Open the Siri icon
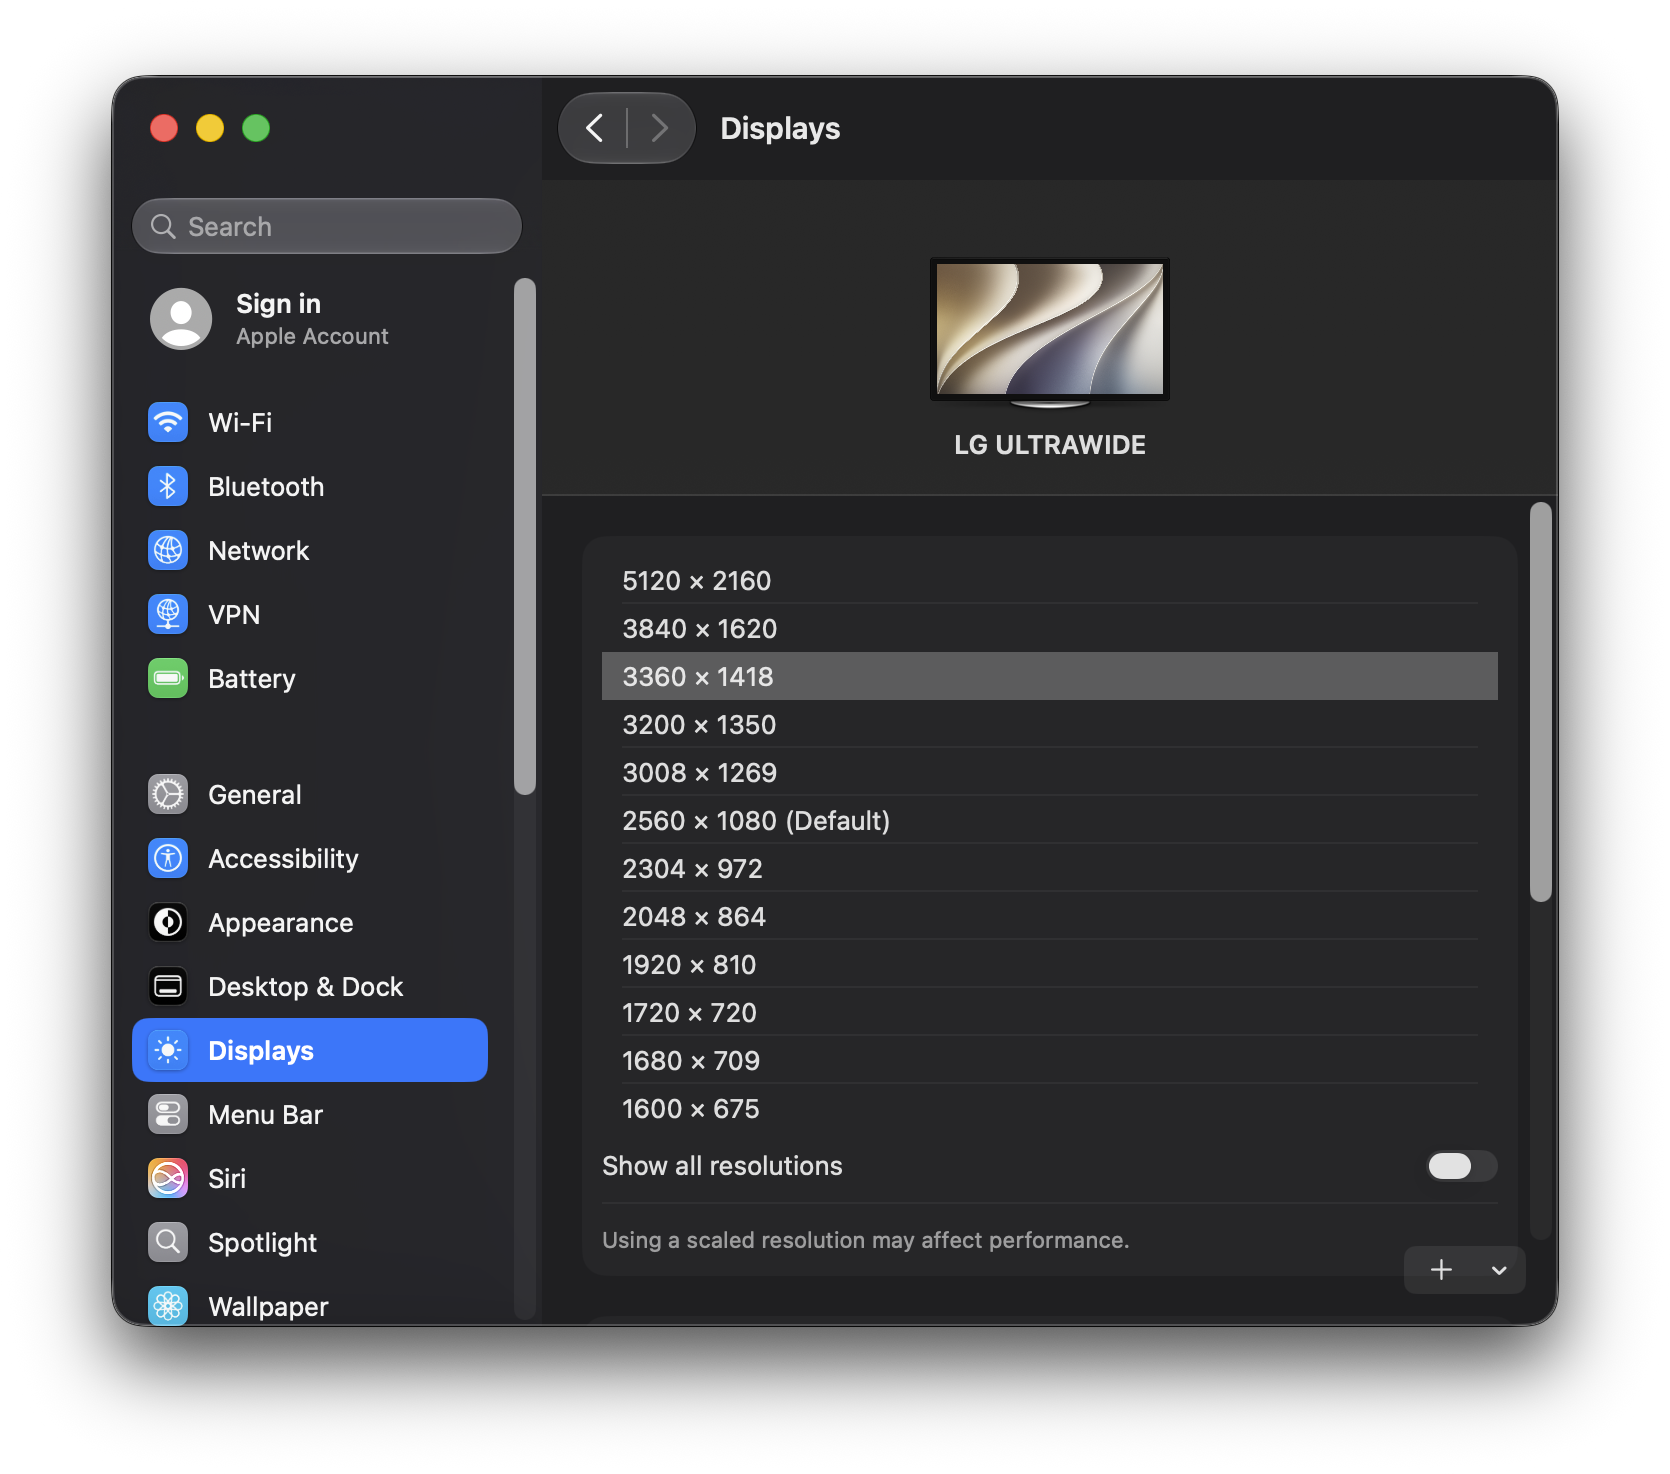The width and height of the screenshot is (1670, 1474). (x=168, y=1178)
